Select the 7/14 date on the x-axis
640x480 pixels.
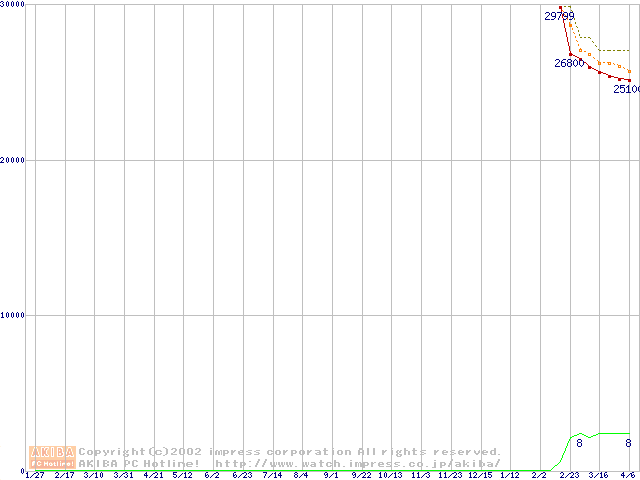pyautogui.click(x=272, y=475)
